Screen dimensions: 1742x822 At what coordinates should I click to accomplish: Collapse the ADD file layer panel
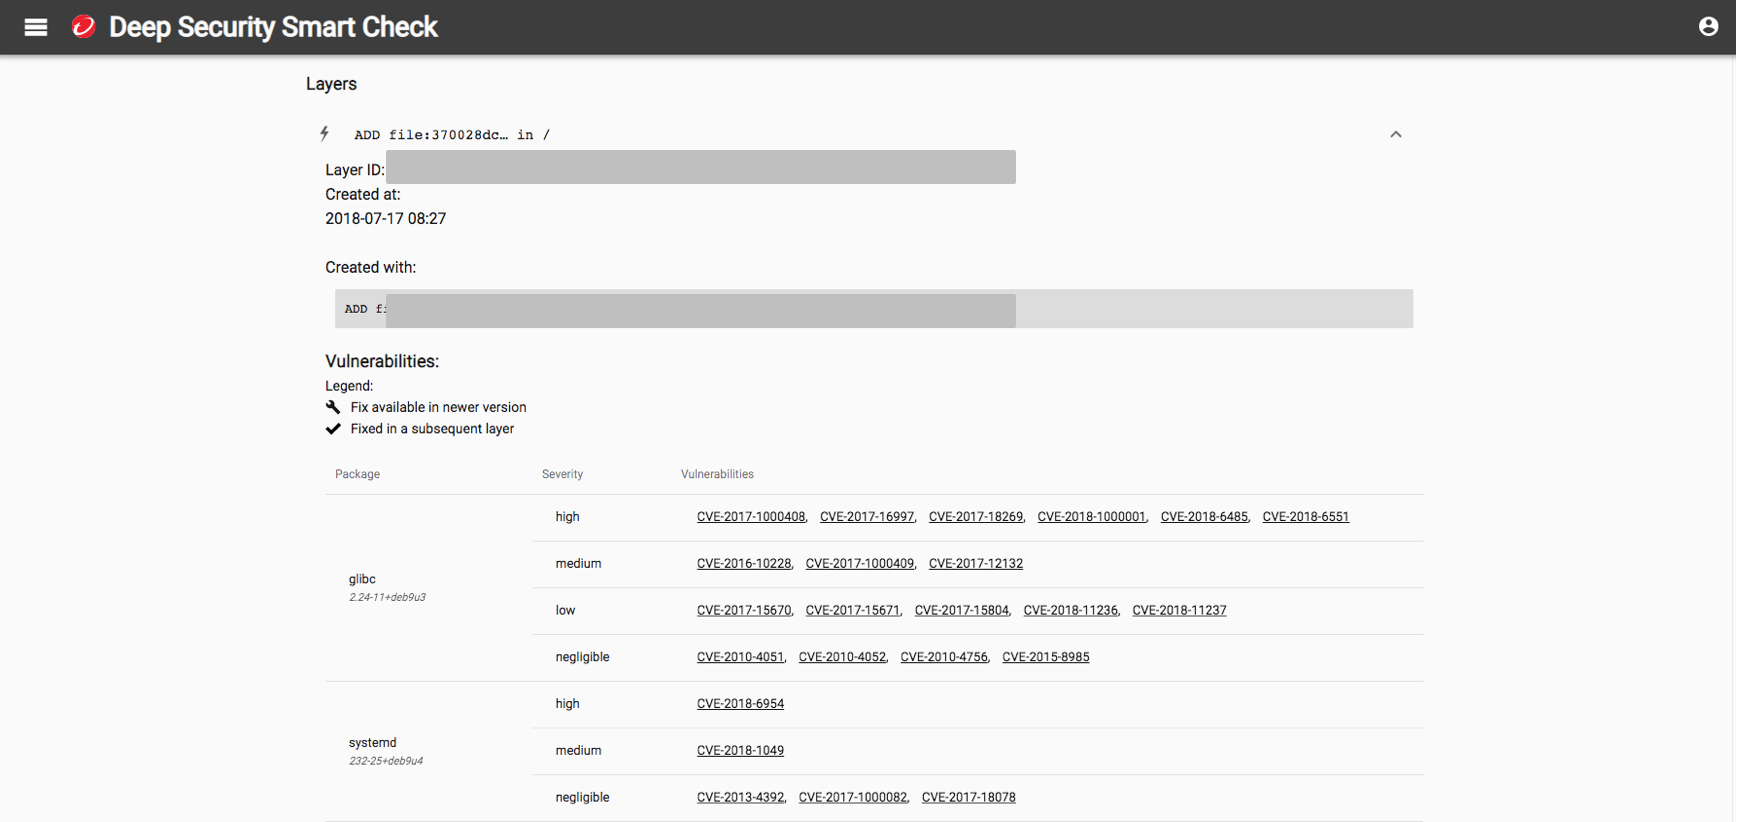pyautogui.click(x=1395, y=134)
